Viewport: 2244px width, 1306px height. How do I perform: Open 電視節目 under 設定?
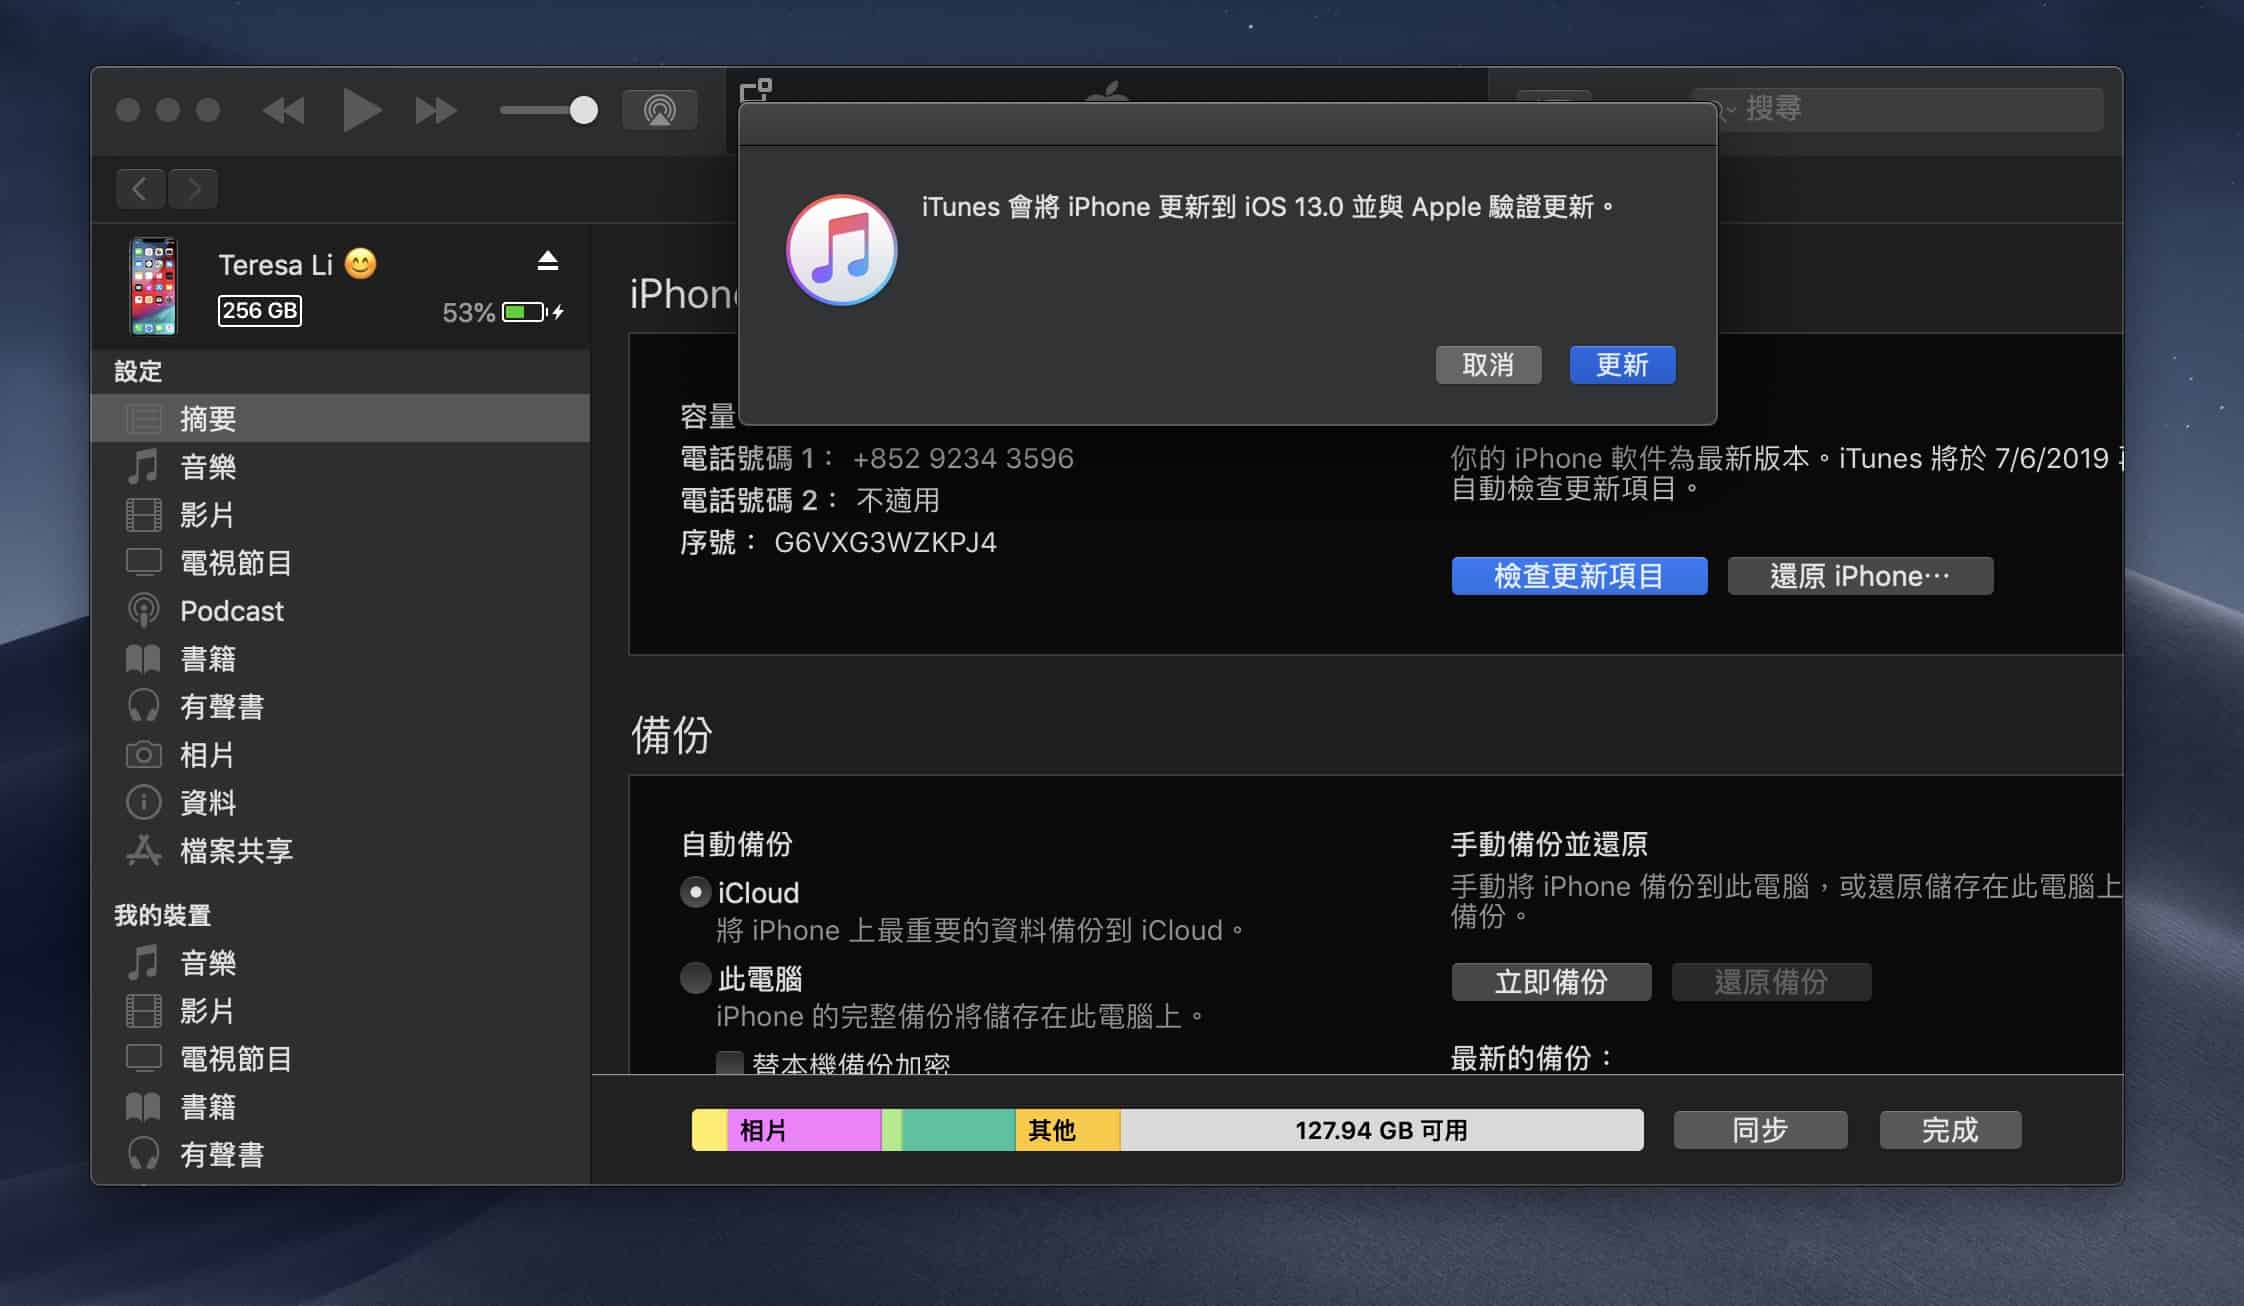point(340,562)
